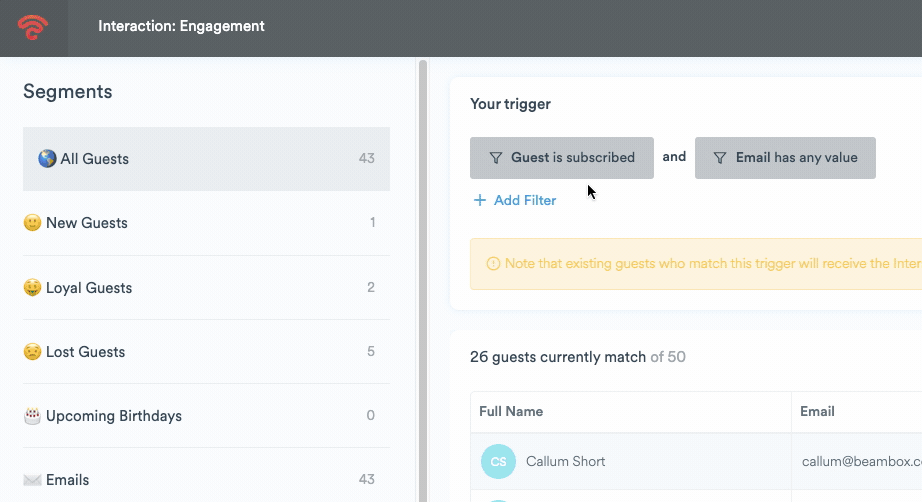922x502 pixels.
Task: Click the funnel icon on Guest filter
Action: (495, 158)
